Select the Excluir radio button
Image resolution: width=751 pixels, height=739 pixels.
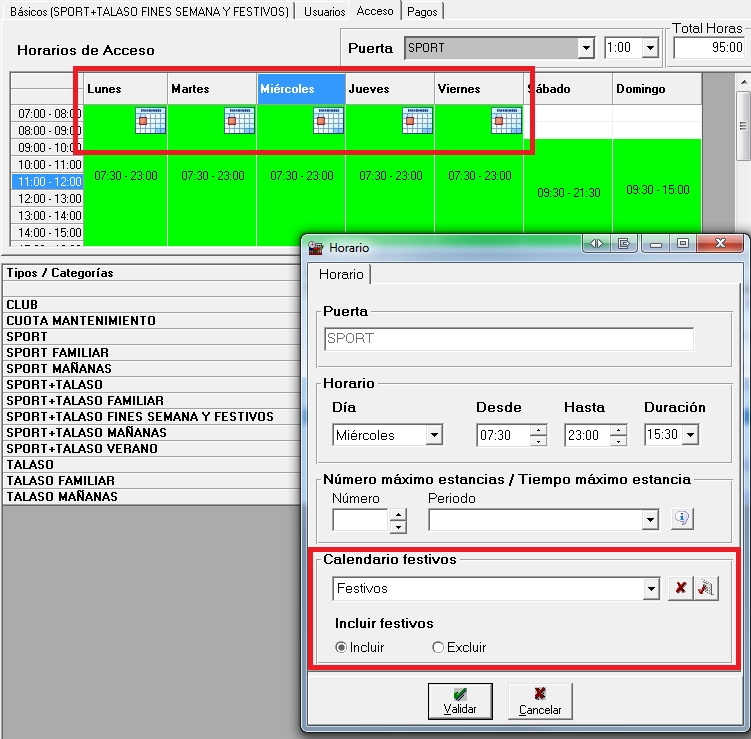438,648
